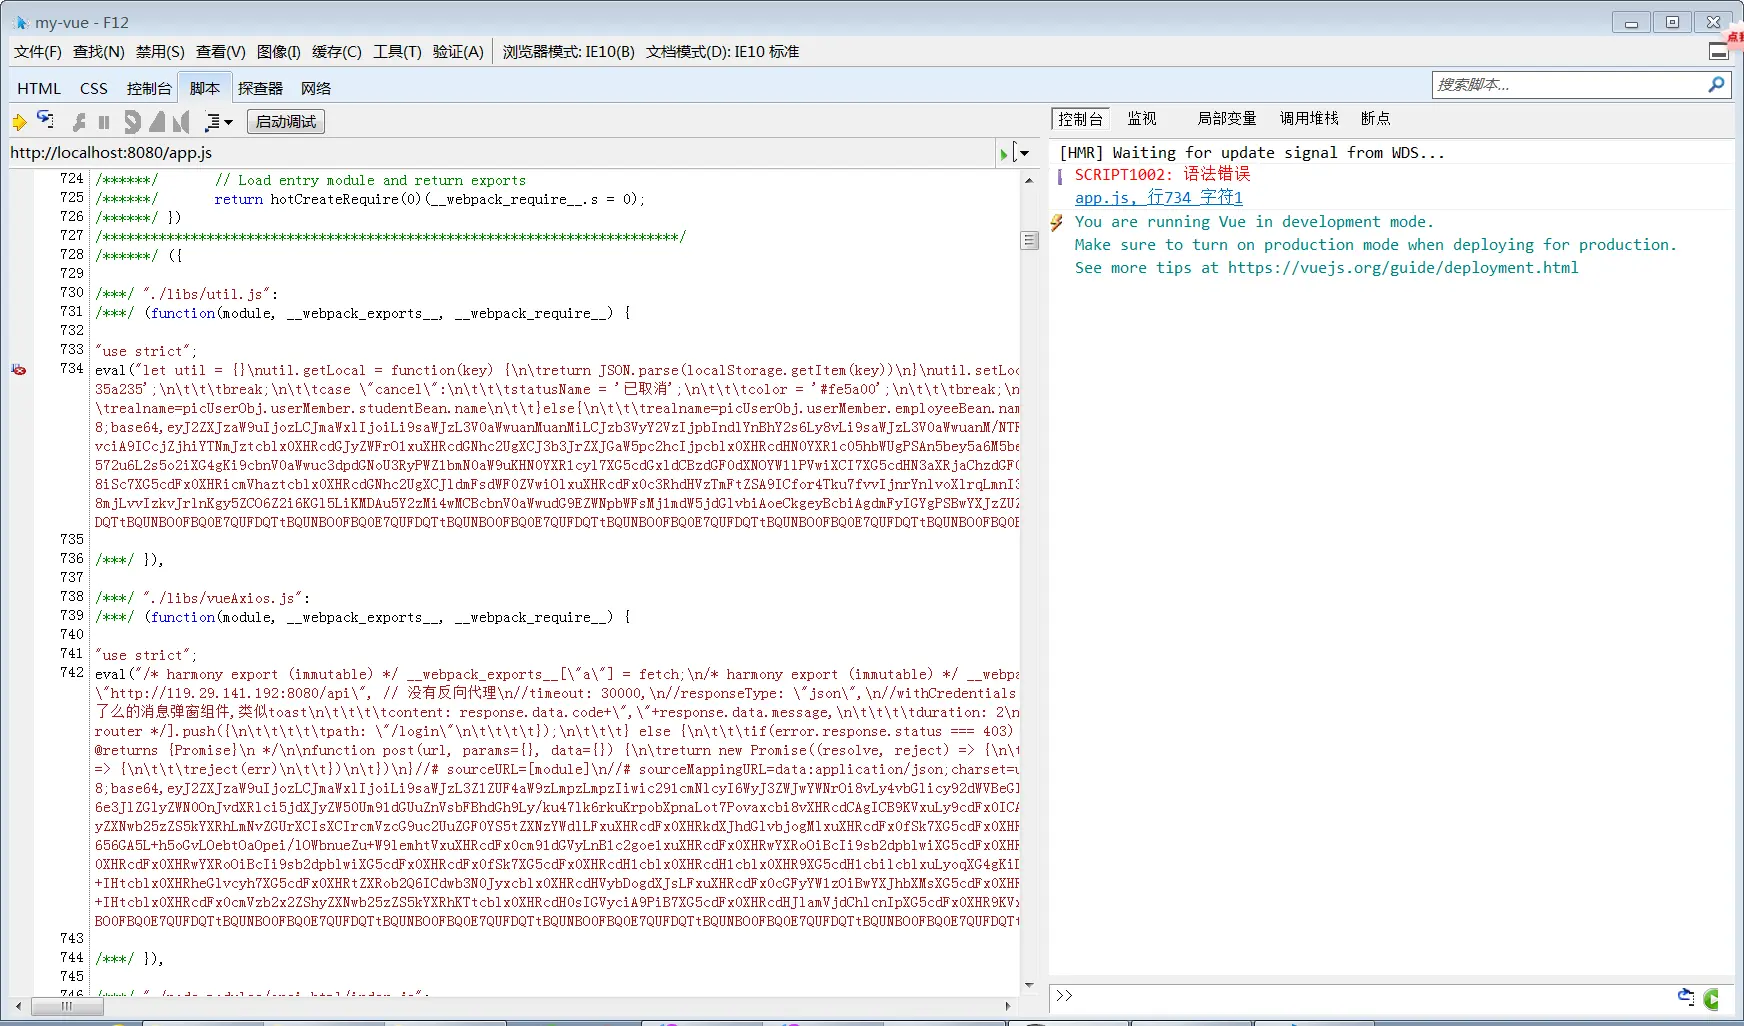Click the code pane scroll down arrow
This screenshot has height=1026, width=1744.
coord(1029,987)
